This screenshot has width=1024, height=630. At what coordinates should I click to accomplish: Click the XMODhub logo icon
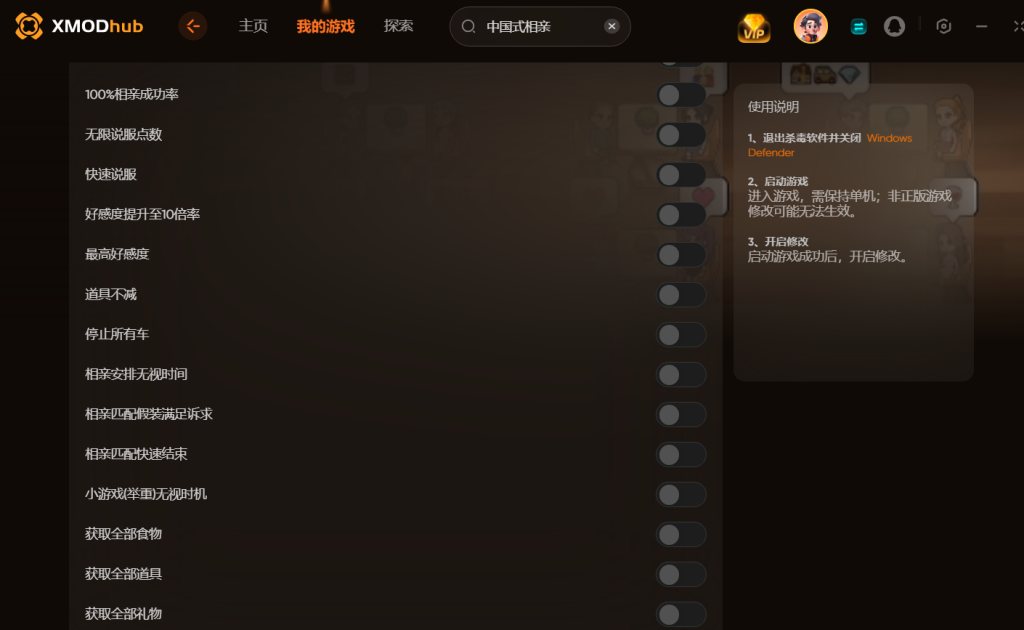click(x=29, y=26)
